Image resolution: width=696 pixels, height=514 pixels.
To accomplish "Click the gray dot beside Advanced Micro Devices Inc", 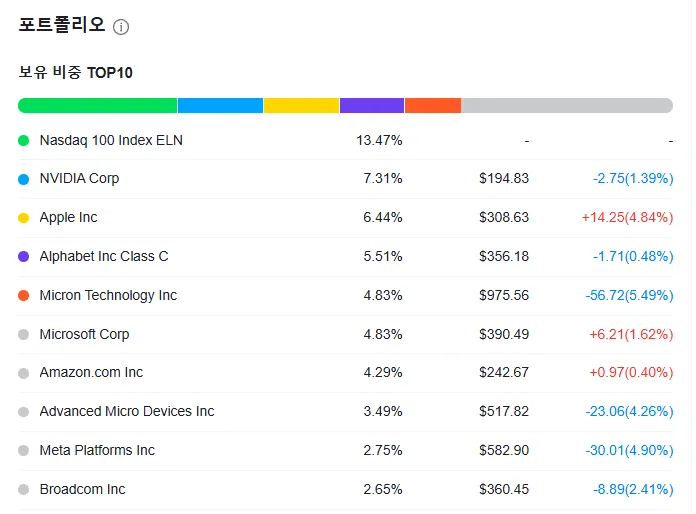I will (x=24, y=412).
